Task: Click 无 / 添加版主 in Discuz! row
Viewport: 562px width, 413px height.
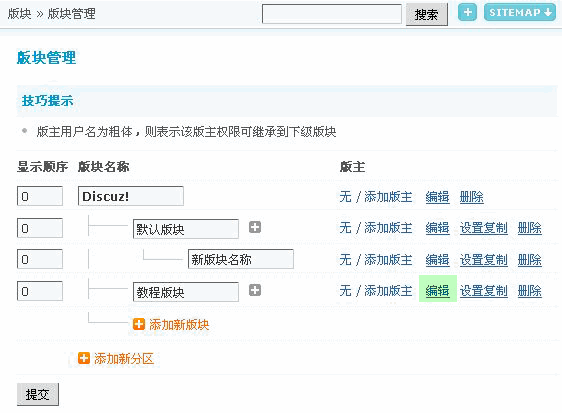Action: pyautogui.click(x=376, y=196)
